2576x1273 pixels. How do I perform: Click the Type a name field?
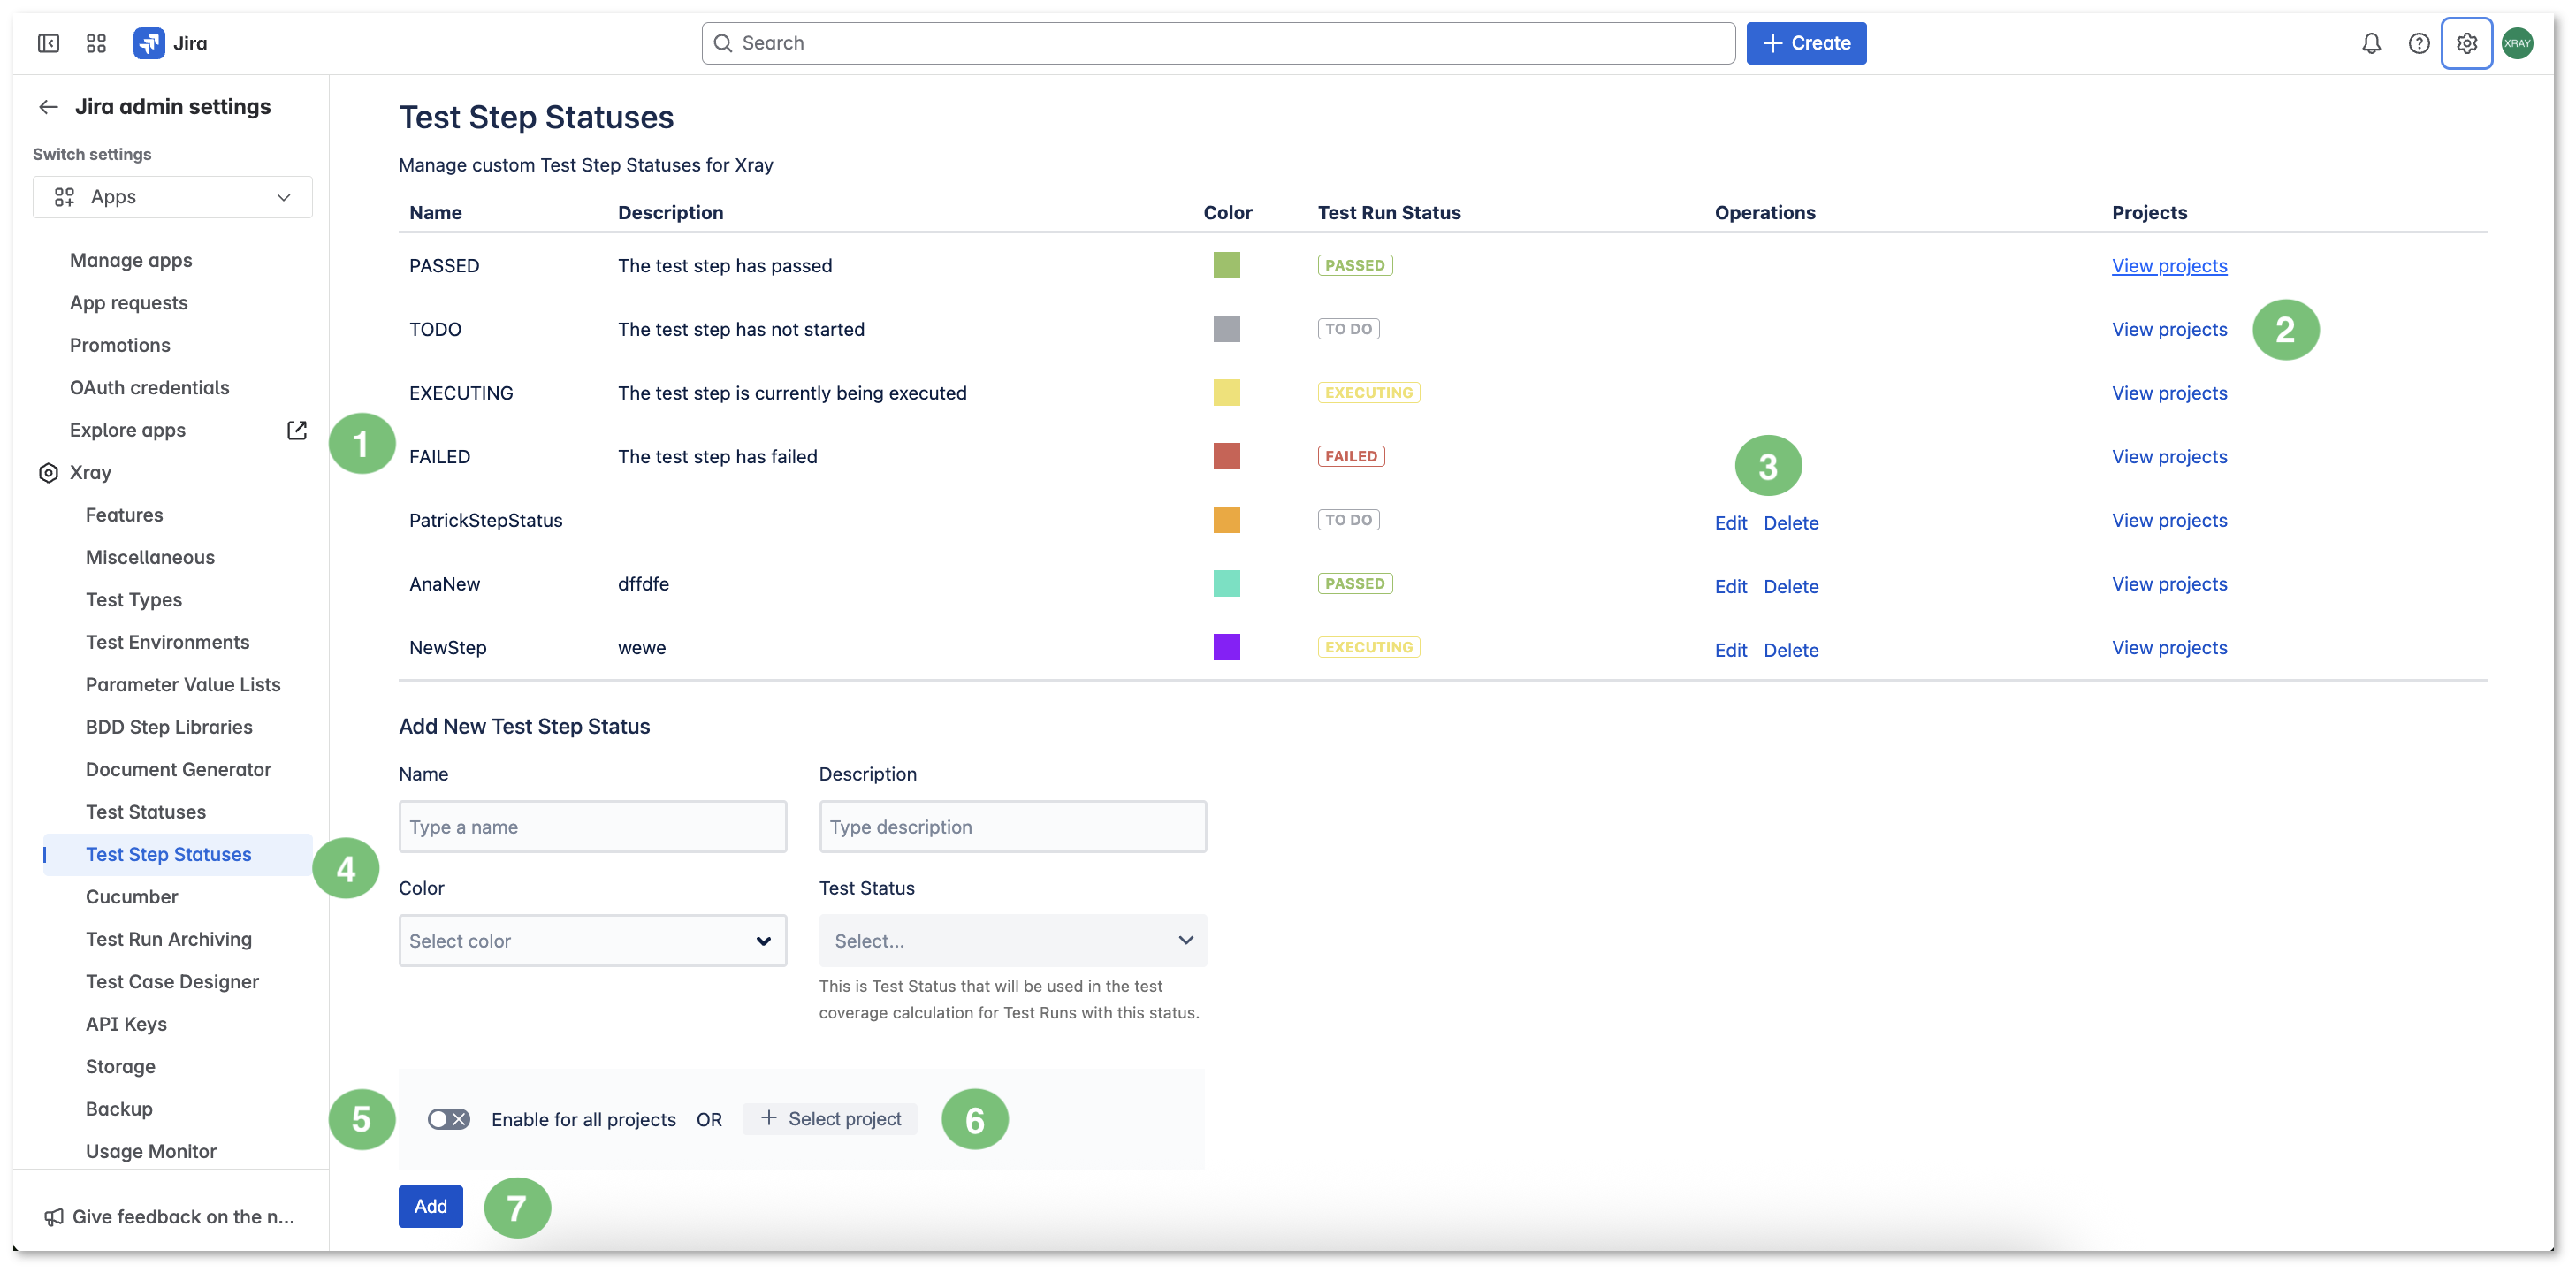click(x=592, y=827)
